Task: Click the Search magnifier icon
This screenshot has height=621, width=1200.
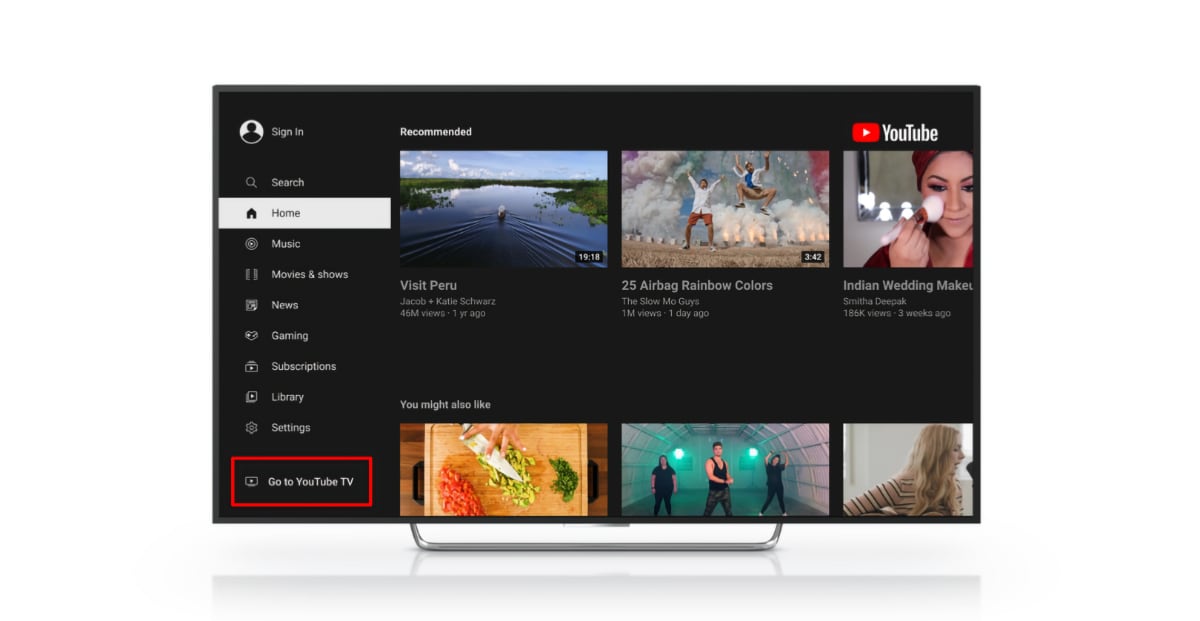Action: click(x=251, y=183)
